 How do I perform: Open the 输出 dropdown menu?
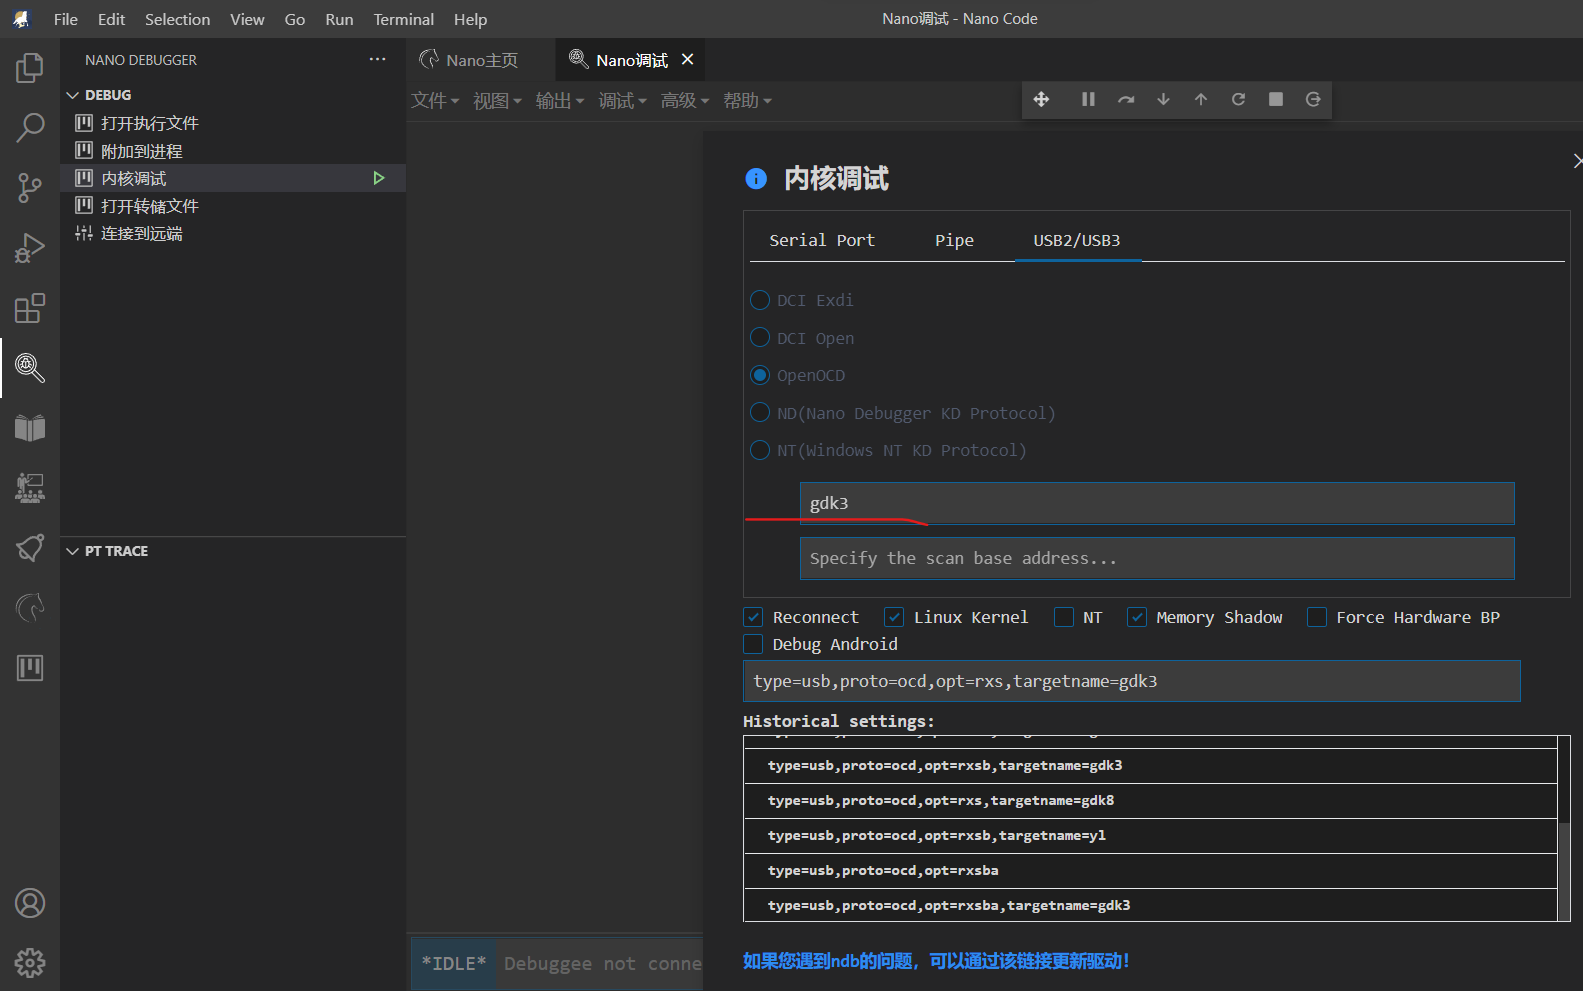(x=560, y=101)
